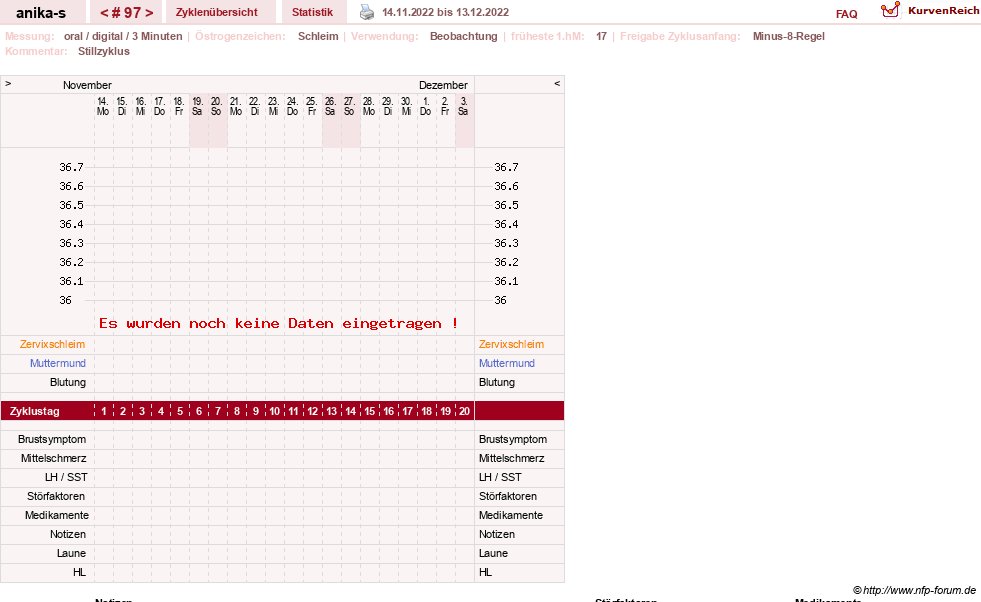
Task: Select cycle day 10 cell
Action: 274,411
